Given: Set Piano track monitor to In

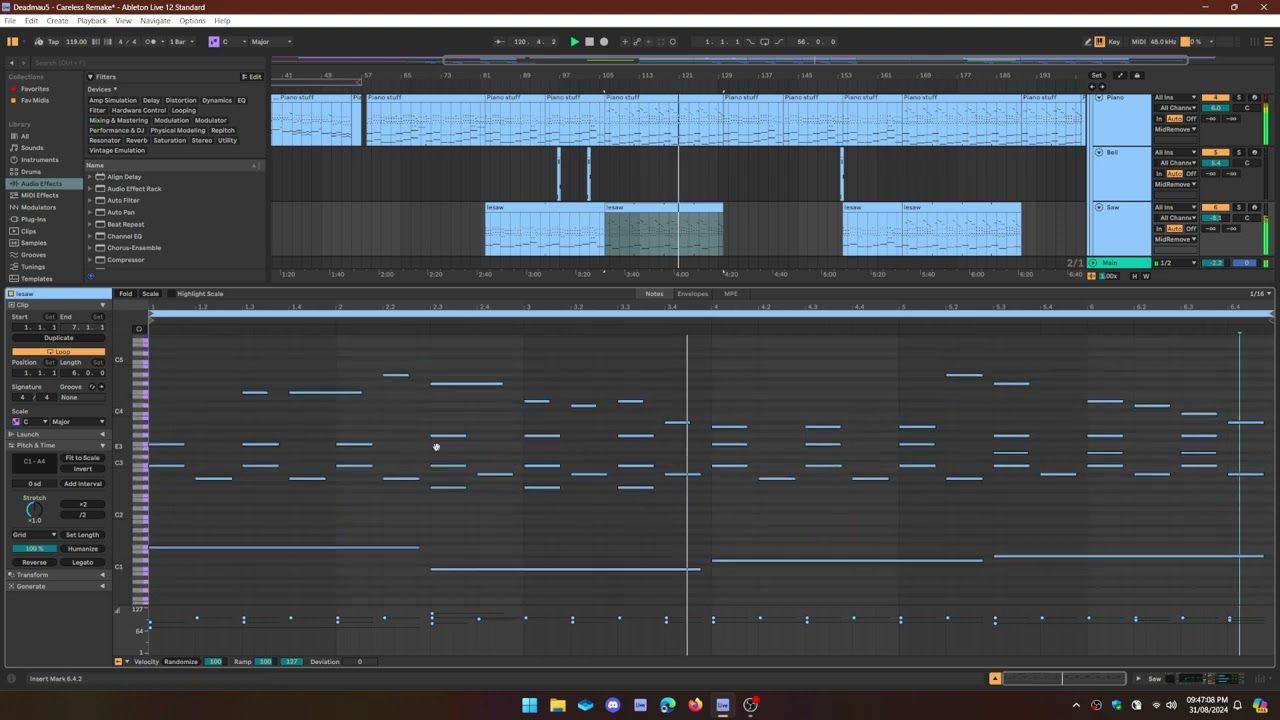Looking at the screenshot, I should coord(1160,119).
